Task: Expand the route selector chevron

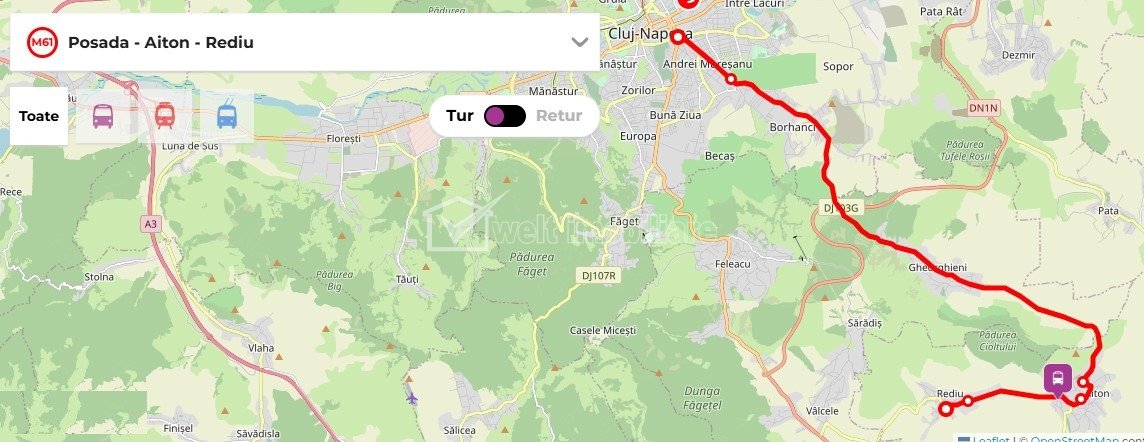Action: point(579,42)
